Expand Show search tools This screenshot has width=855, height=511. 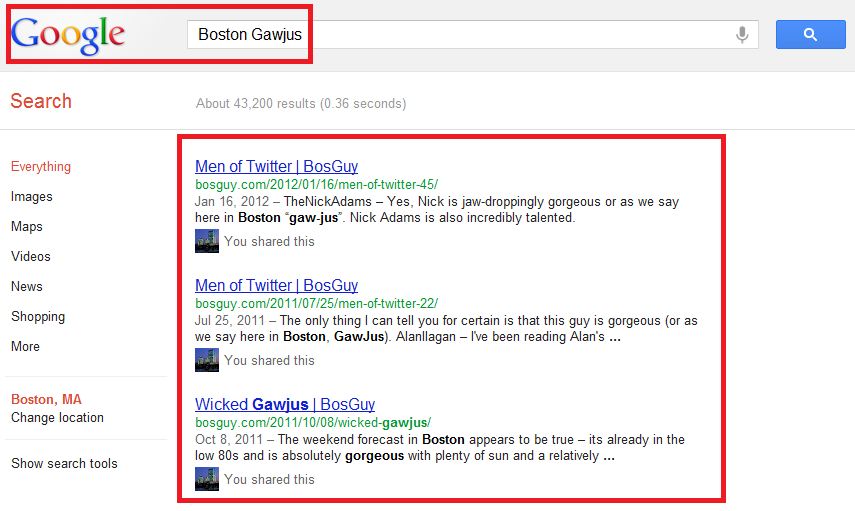tap(64, 464)
